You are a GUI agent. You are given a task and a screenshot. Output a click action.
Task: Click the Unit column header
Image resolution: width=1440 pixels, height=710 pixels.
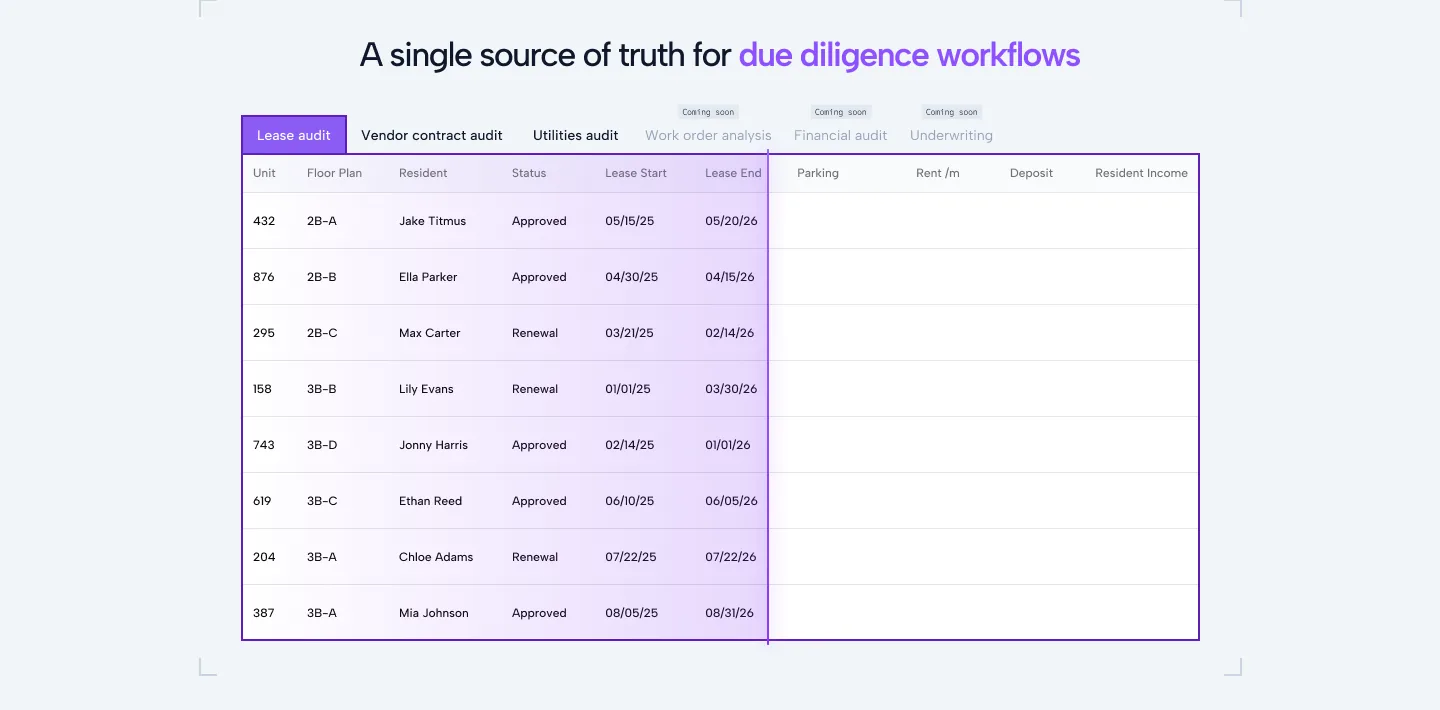264,173
